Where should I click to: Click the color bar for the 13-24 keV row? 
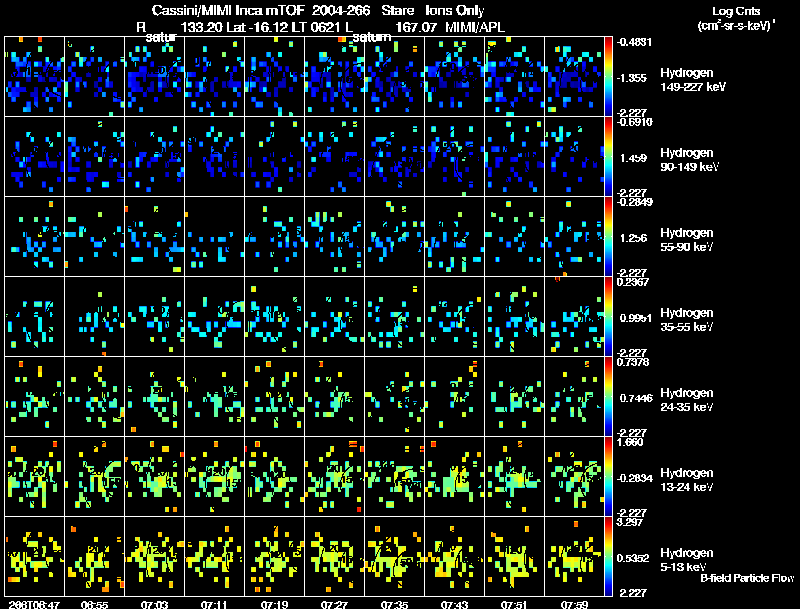[608, 477]
